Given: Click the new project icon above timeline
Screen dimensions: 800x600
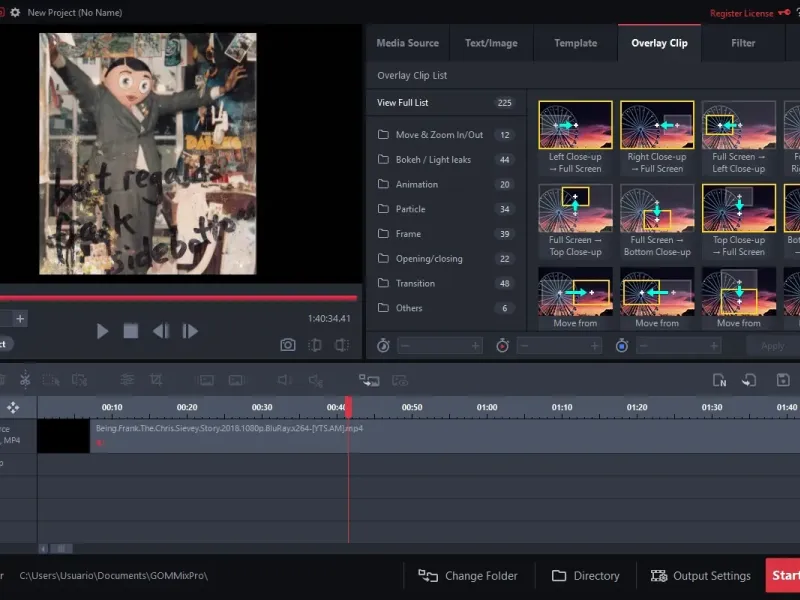Looking at the screenshot, I should (x=719, y=380).
